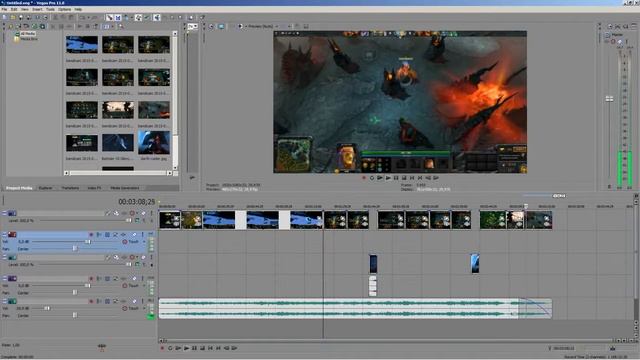
Task: Click the Save project disk icon
Action: pos(21,18)
